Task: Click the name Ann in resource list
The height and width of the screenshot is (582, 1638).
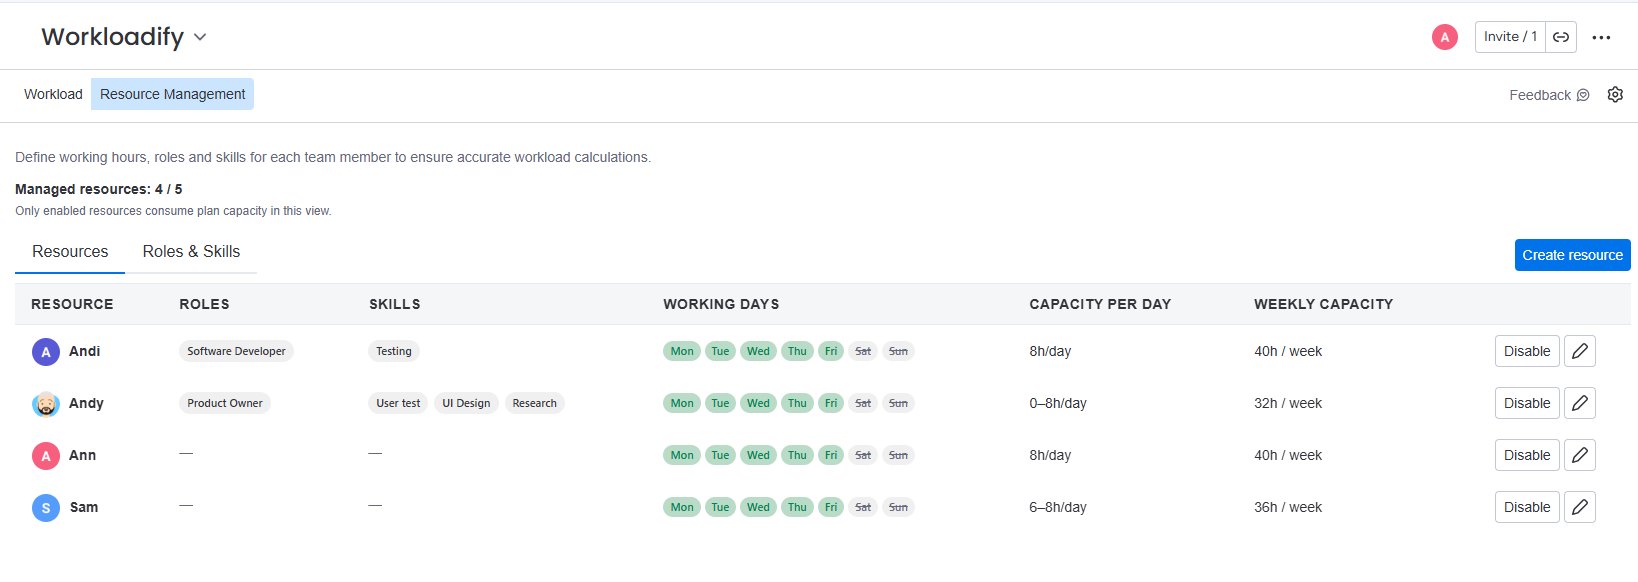Action: 82,455
